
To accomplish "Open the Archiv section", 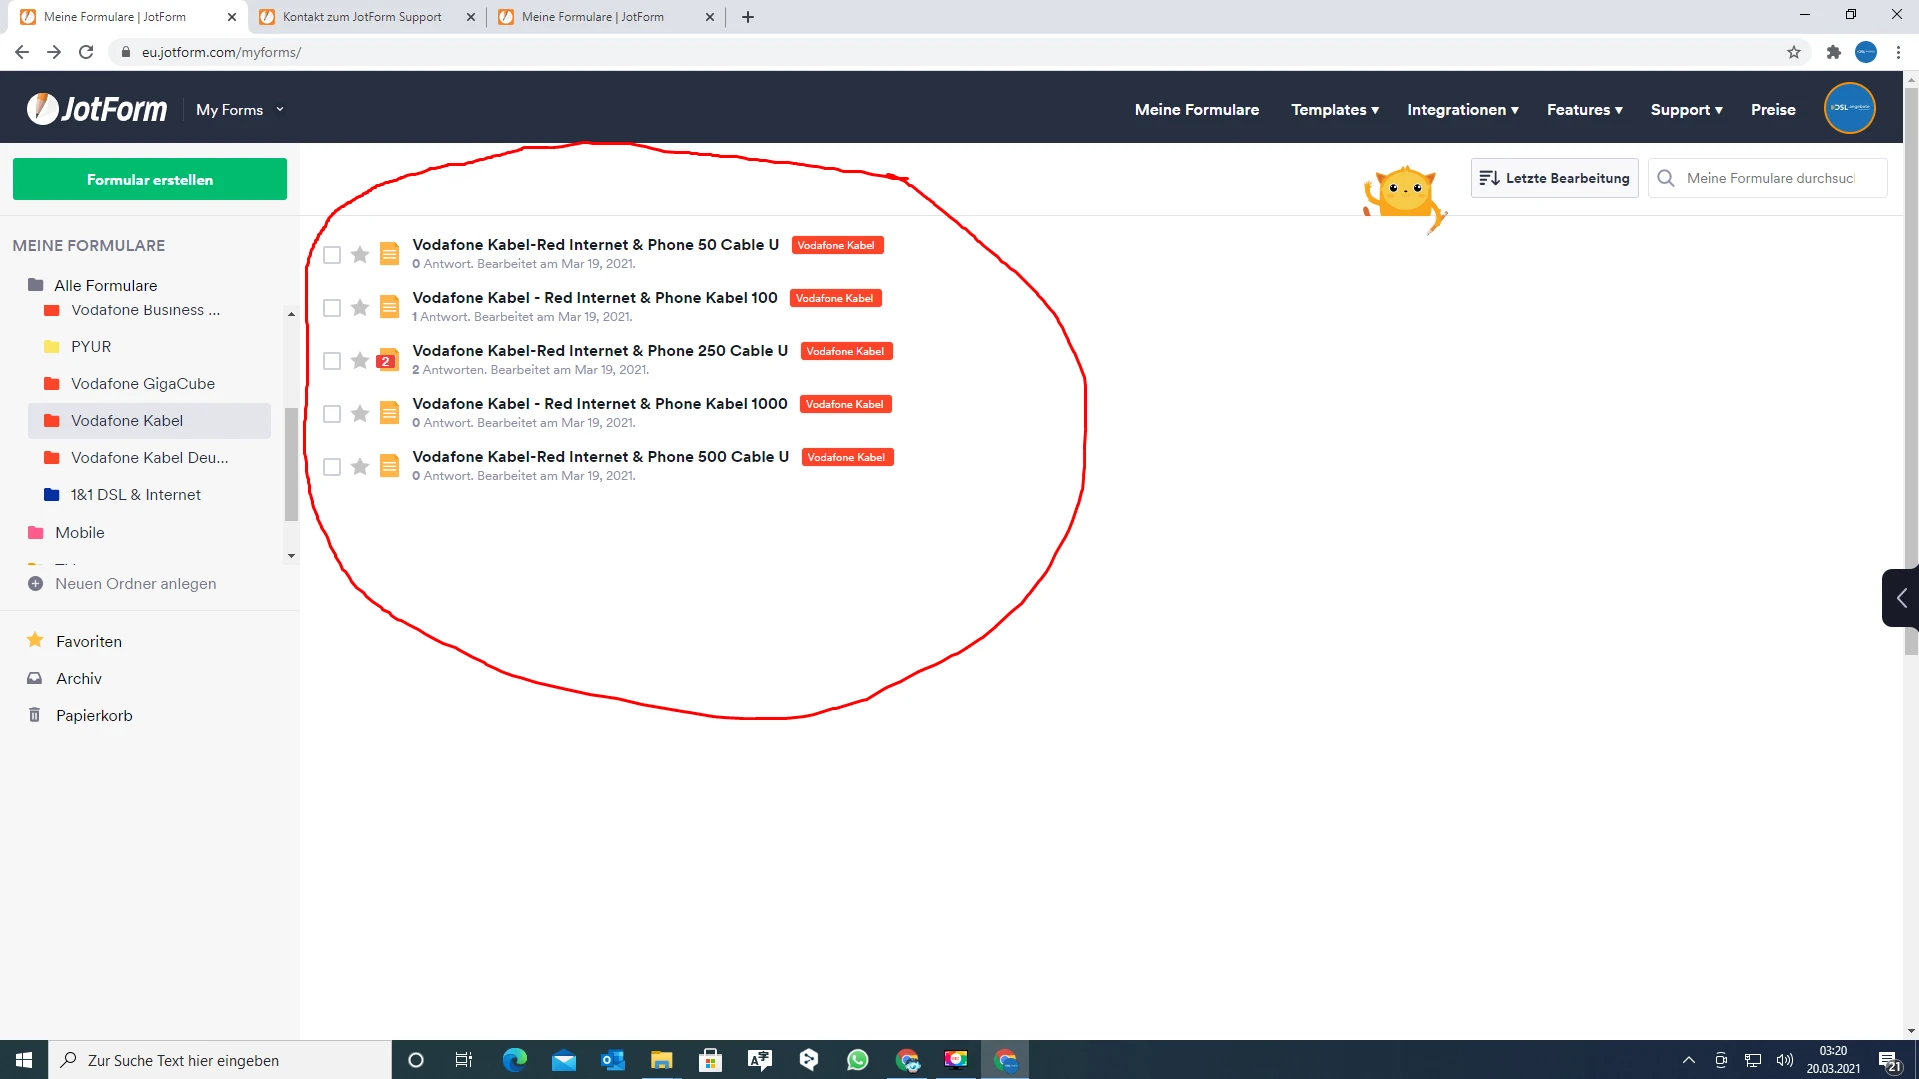I will [x=78, y=678].
